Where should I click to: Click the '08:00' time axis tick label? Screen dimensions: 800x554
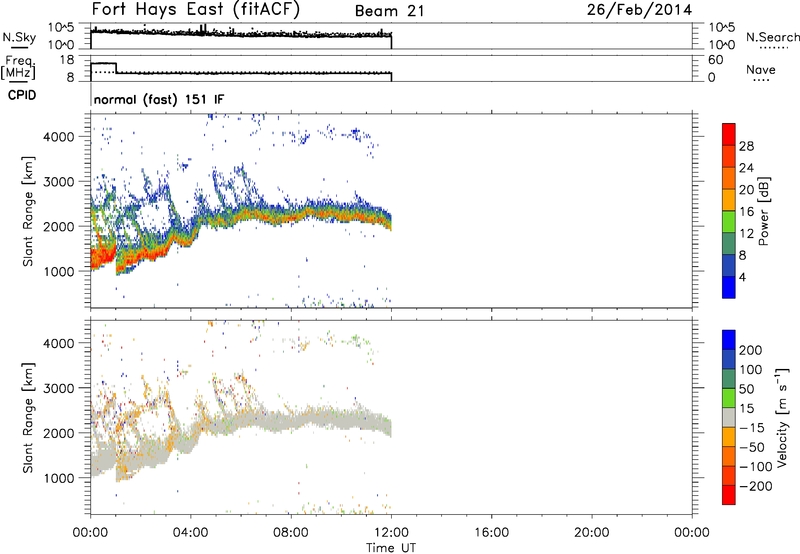pyautogui.click(x=291, y=533)
